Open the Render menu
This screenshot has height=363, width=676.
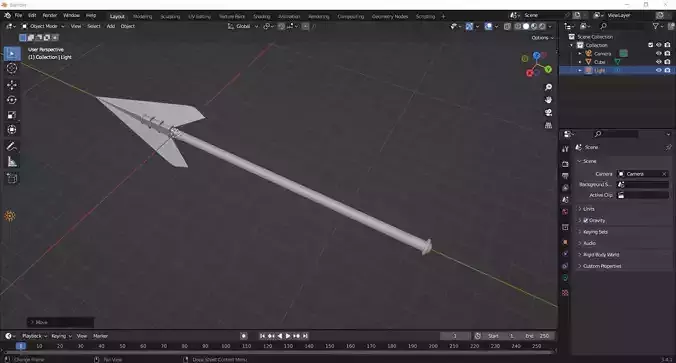(50, 16)
